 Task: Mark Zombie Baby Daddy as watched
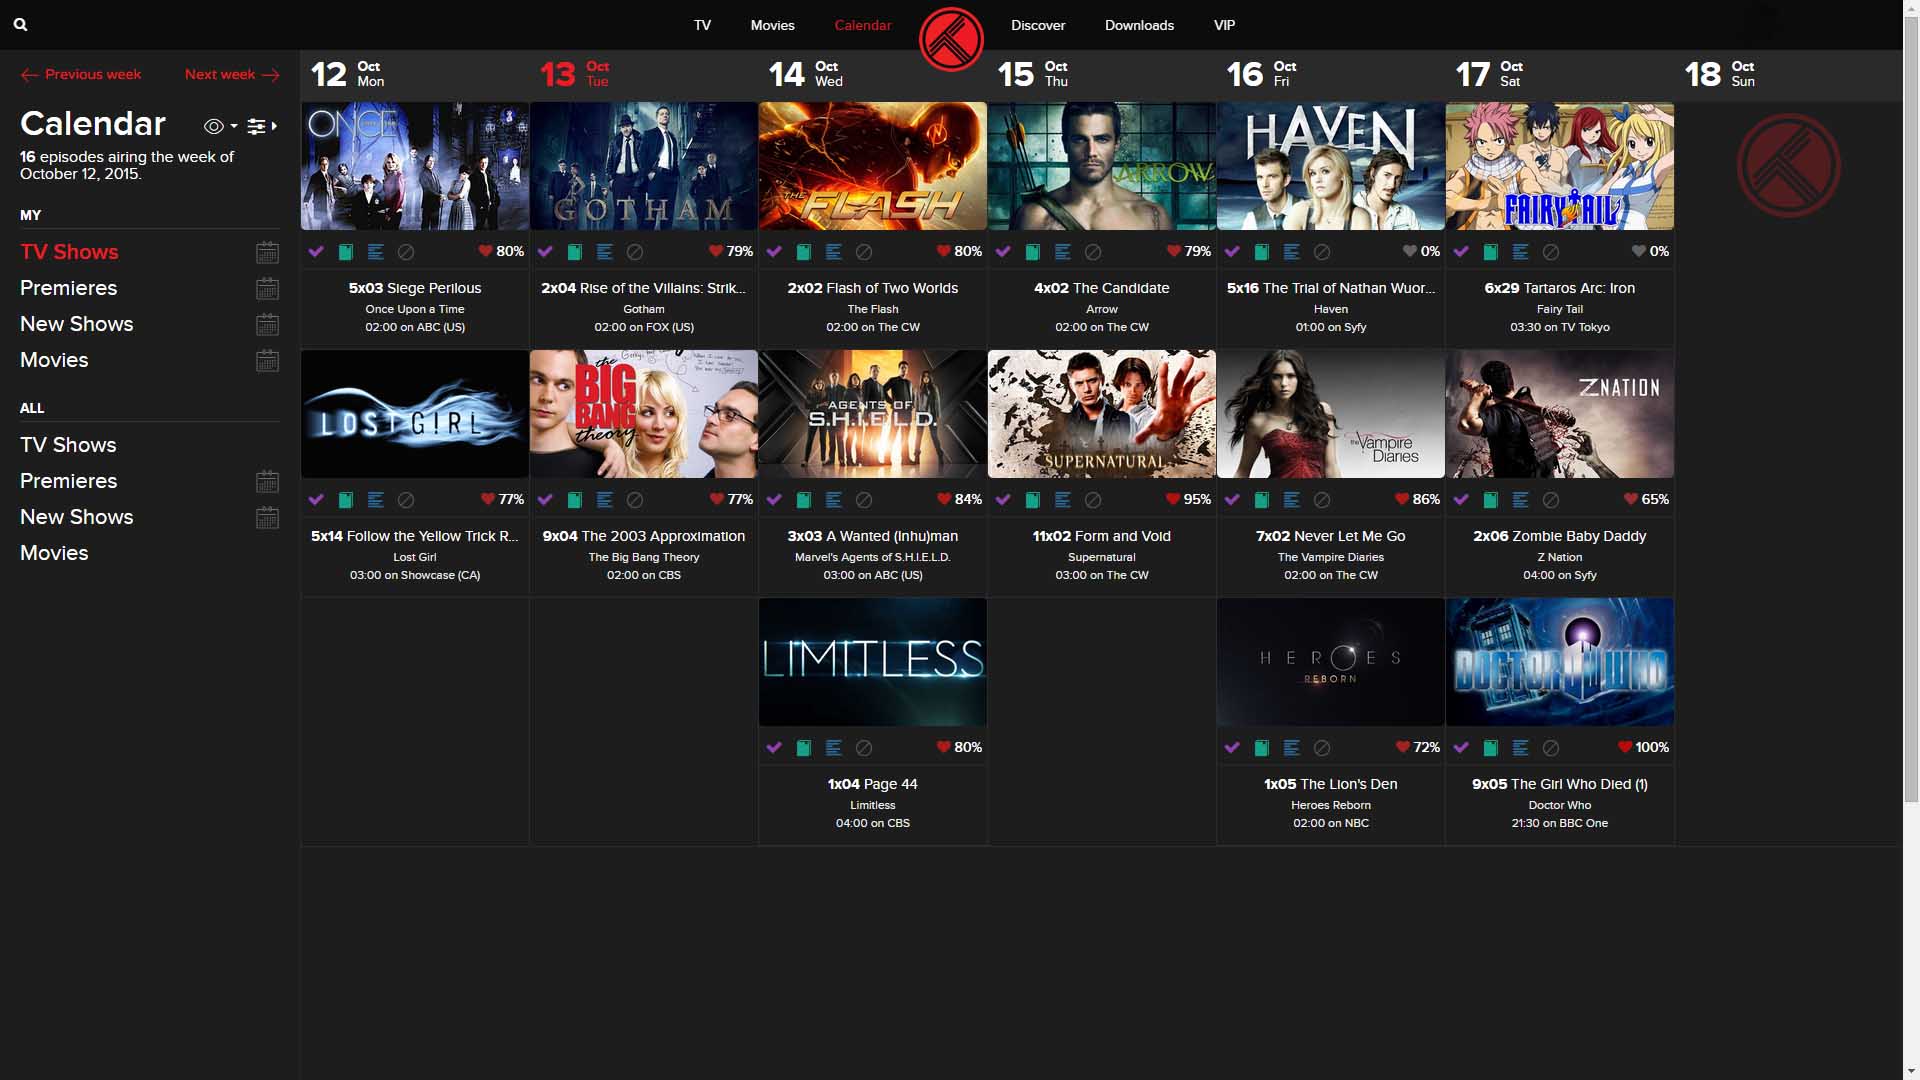(x=1461, y=500)
